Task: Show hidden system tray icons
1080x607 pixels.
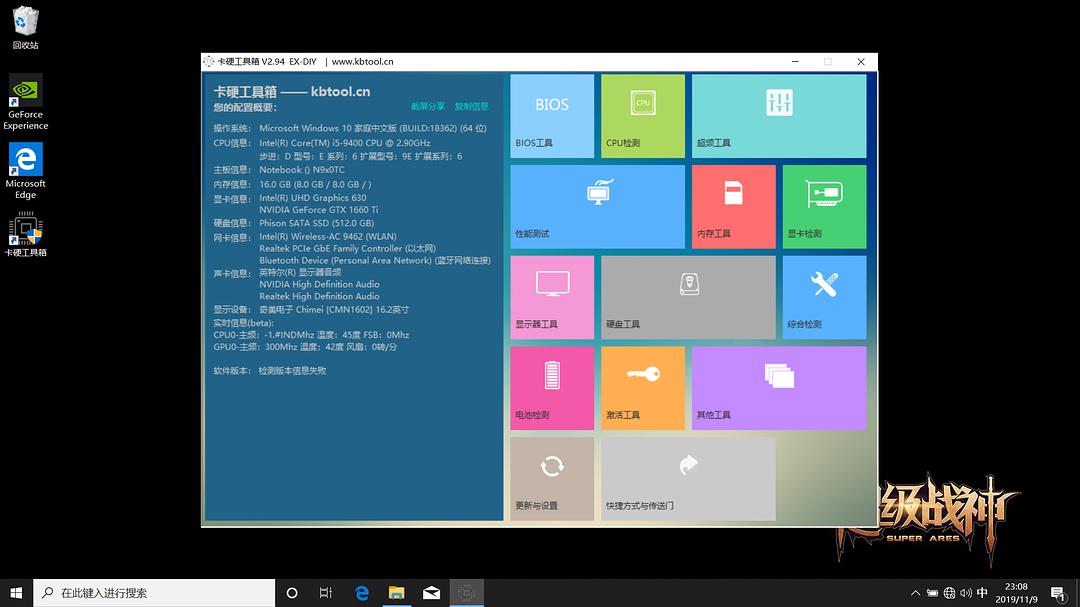Action: (915, 593)
